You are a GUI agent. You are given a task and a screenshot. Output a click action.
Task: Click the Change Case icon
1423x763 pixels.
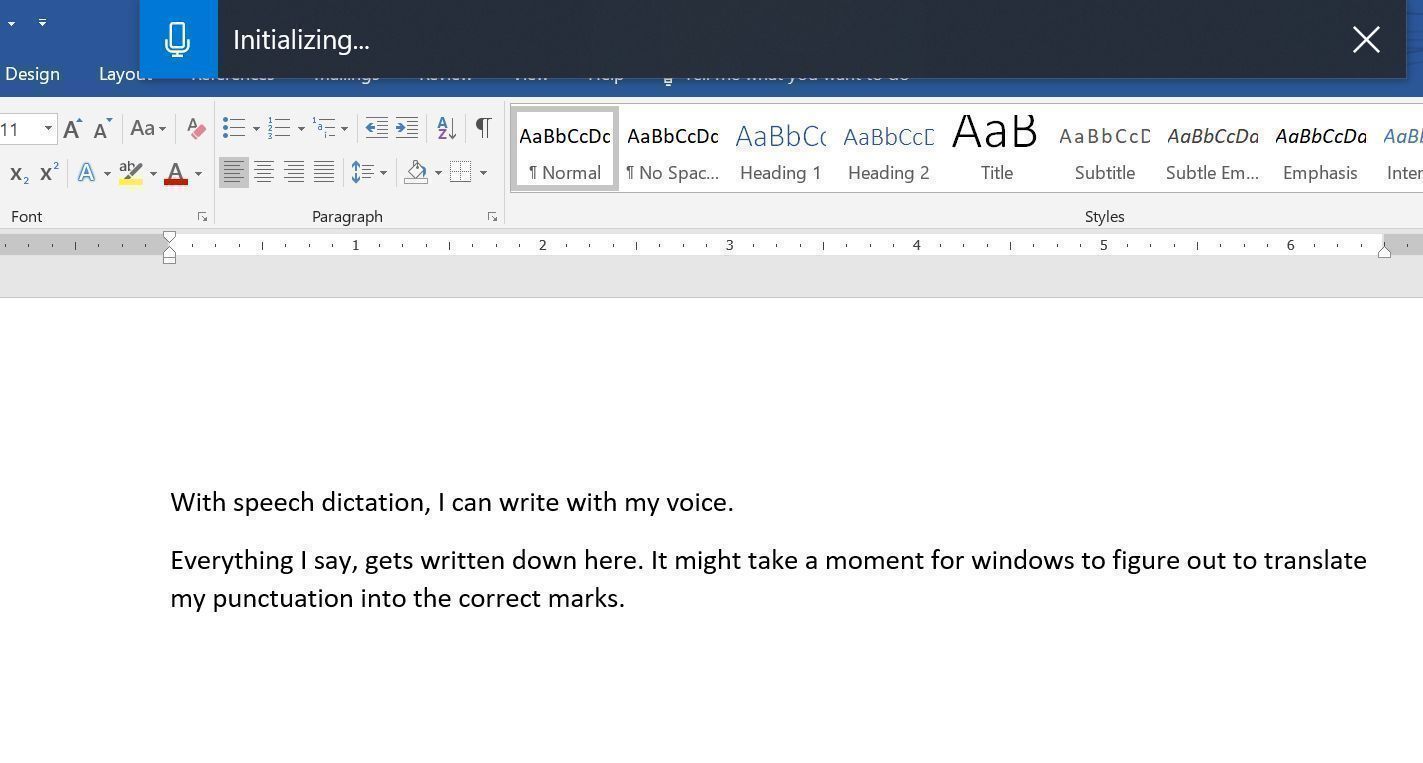[148, 128]
